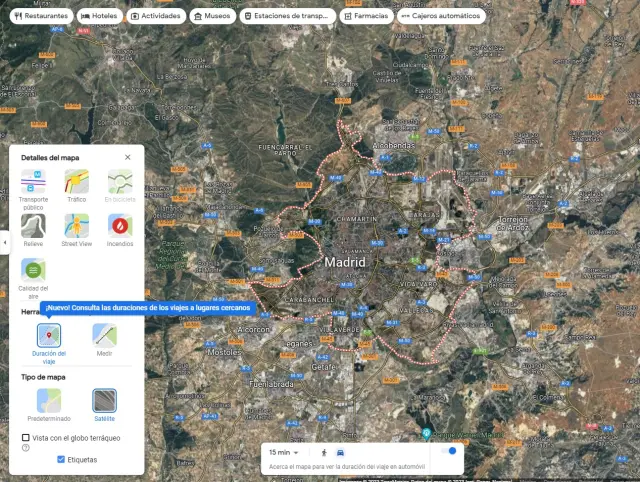This screenshot has width=640, height=482.
Task: Turn on the Relieve terrain layer
Action: [33, 226]
